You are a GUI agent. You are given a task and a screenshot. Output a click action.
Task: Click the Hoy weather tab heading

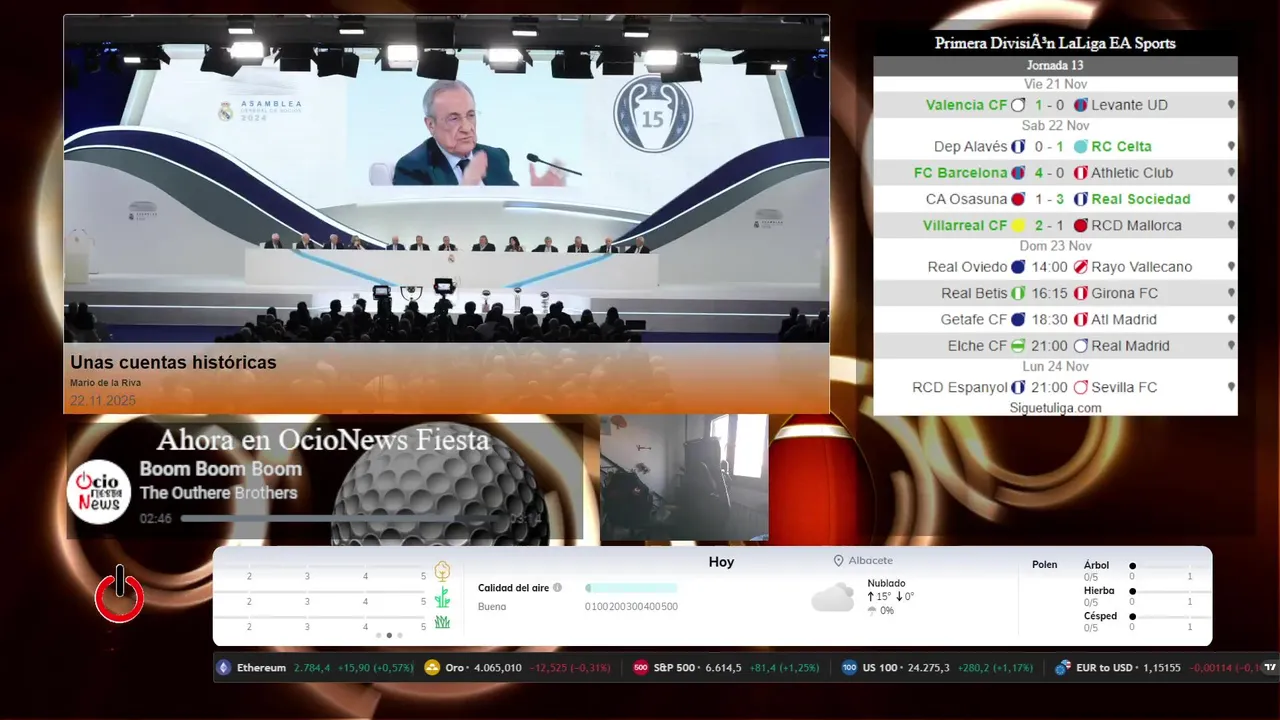click(721, 562)
